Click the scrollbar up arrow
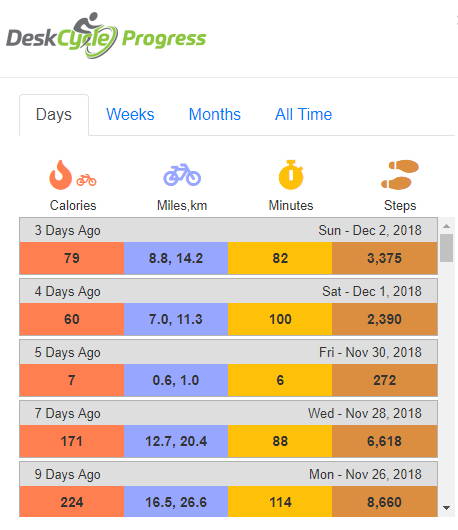Image resolution: width=458 pixels, height=530 pixels. 446,226
